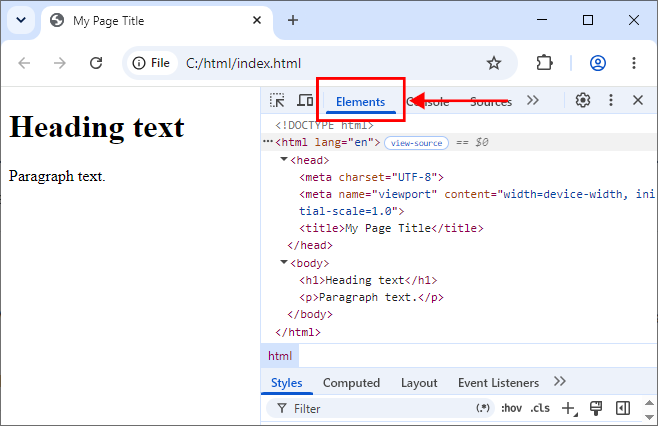Select the meta charset="UTF-8" node

click(371, 177)
